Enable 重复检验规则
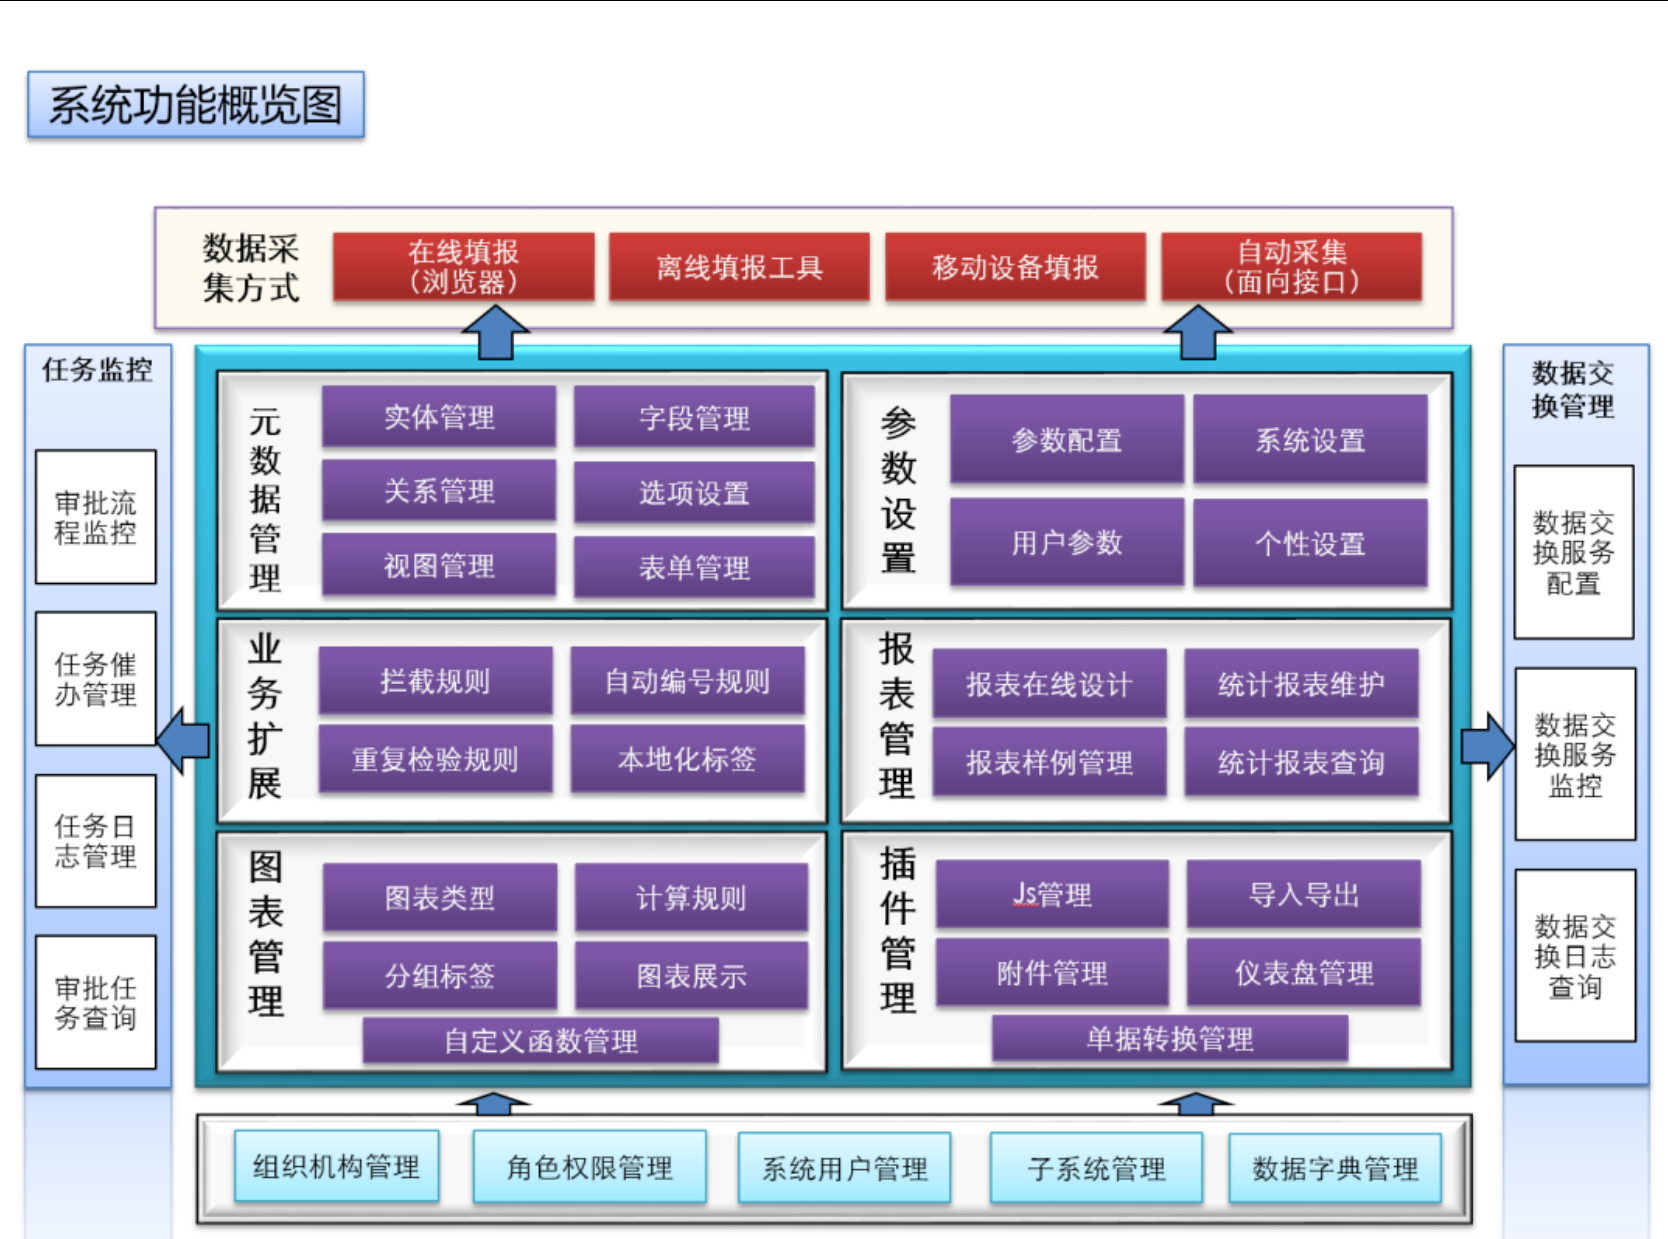This screenshot has height=1239, width=1668. point(435,759)
